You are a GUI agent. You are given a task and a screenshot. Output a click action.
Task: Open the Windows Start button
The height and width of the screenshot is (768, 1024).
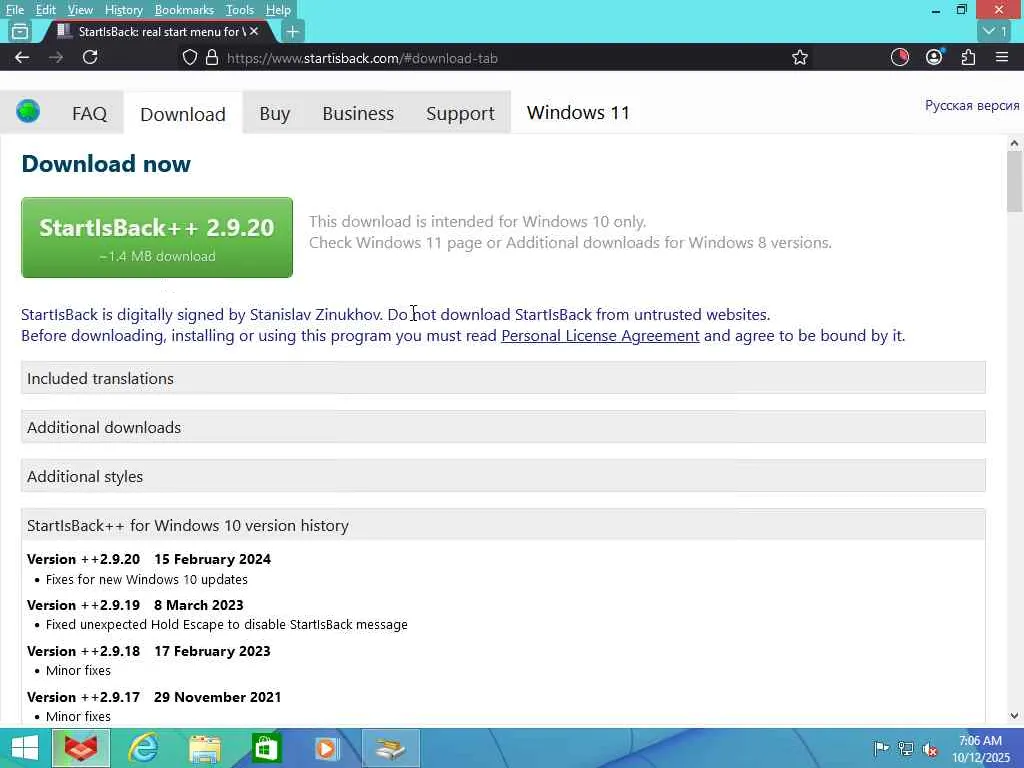point(25,748)
